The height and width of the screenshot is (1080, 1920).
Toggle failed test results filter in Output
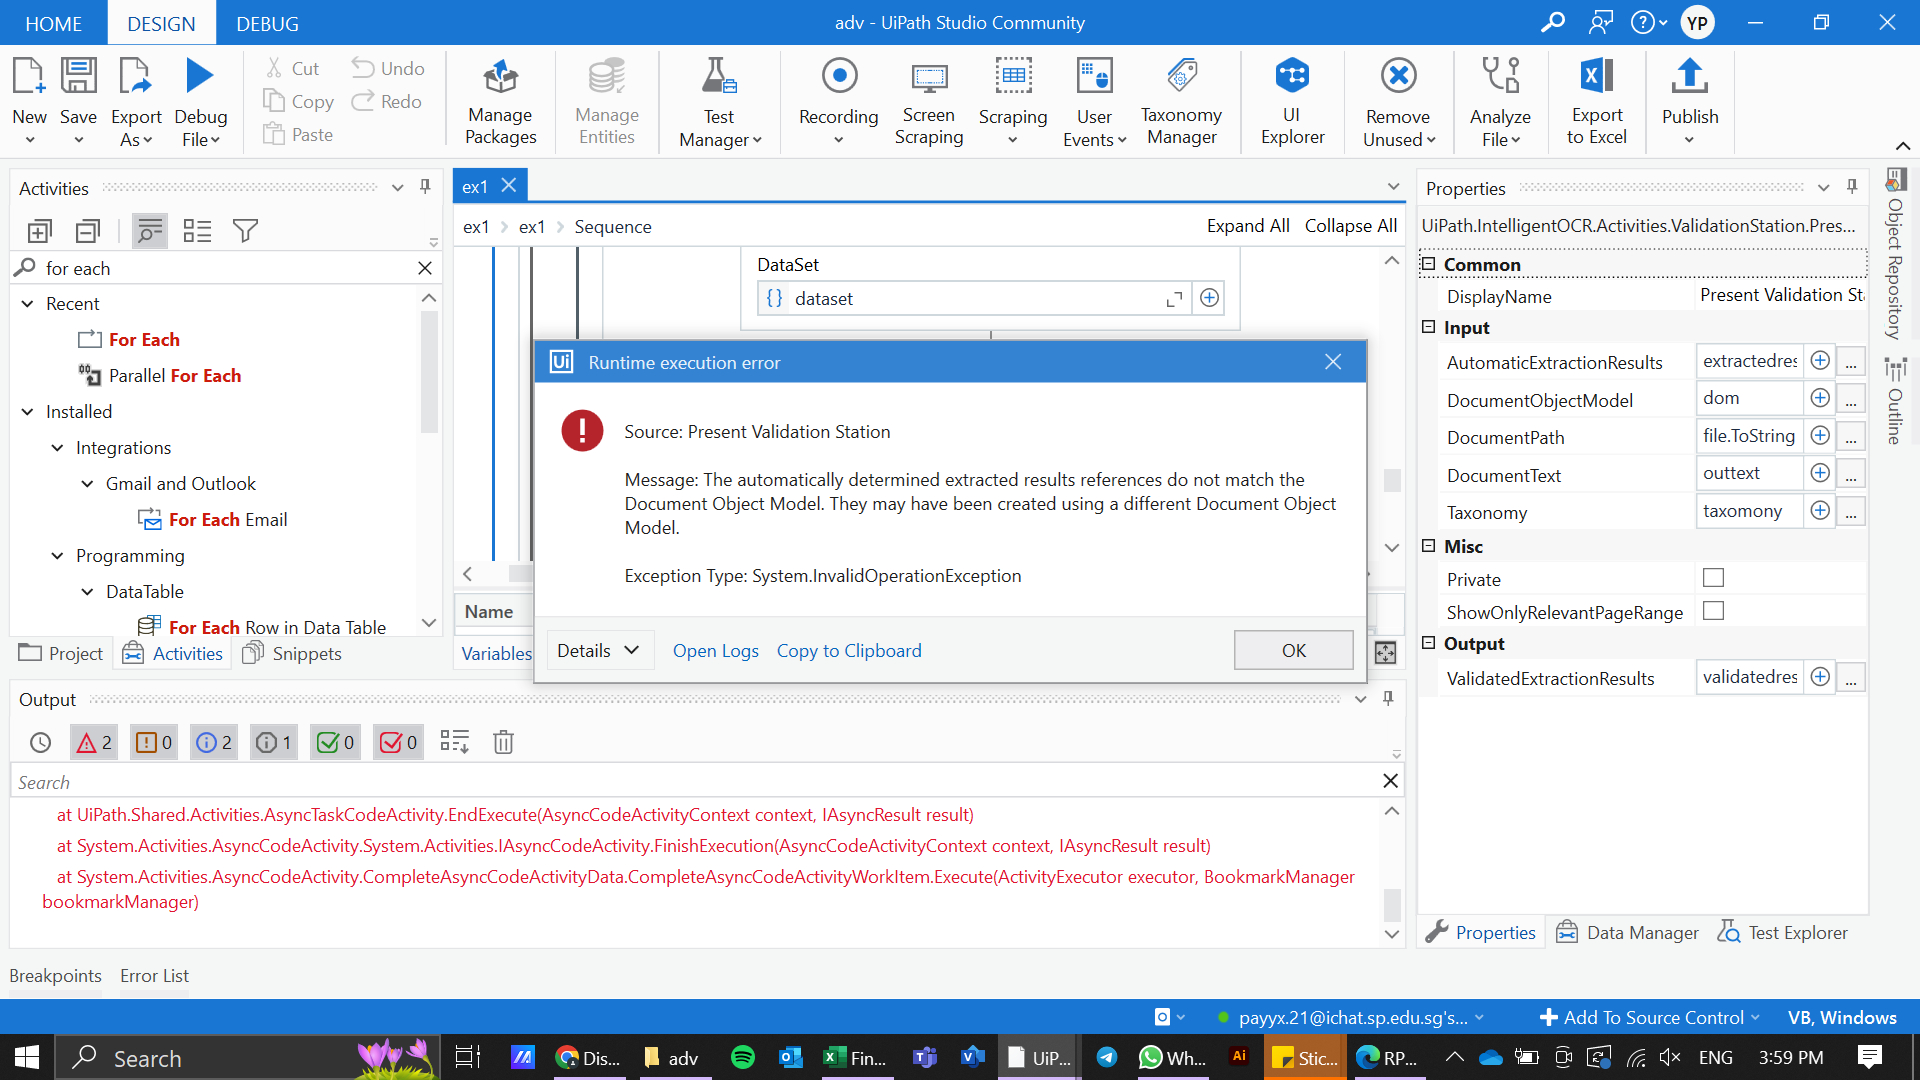tap(398, 742)
